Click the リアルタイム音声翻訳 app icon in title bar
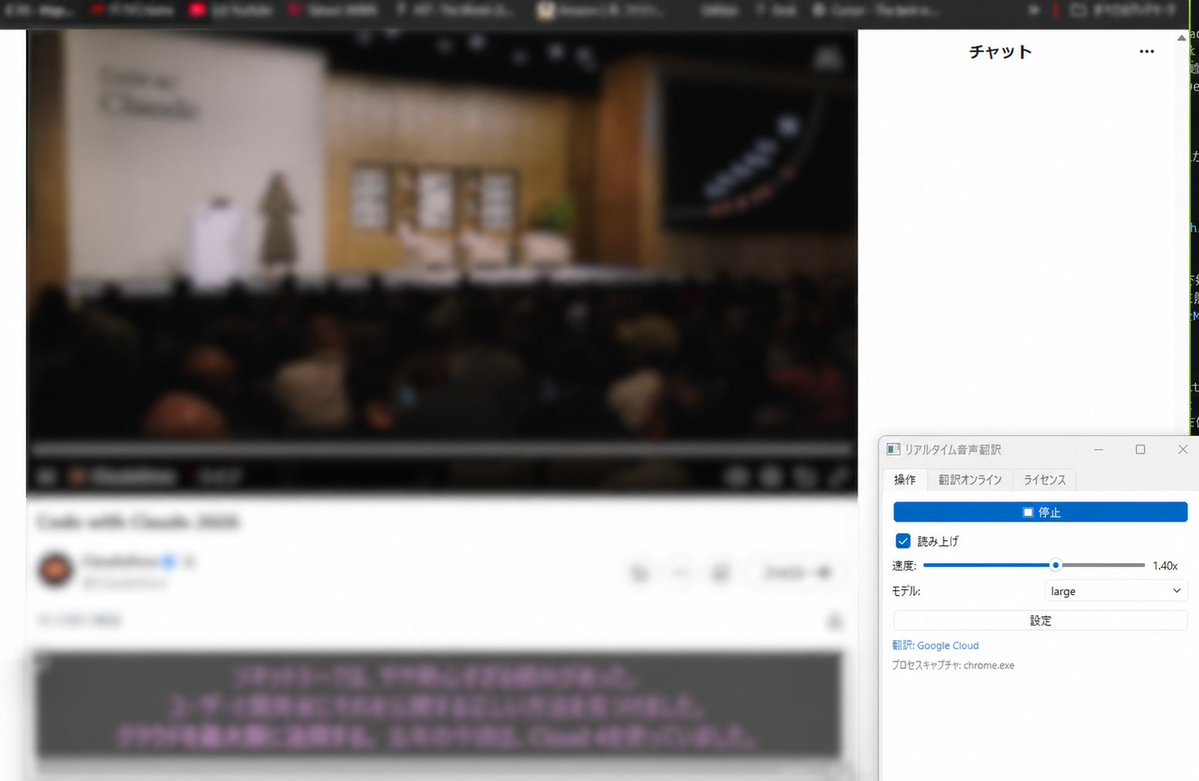Image resolution: width=1199 pixels, height=781 pixels. point(892,449)
